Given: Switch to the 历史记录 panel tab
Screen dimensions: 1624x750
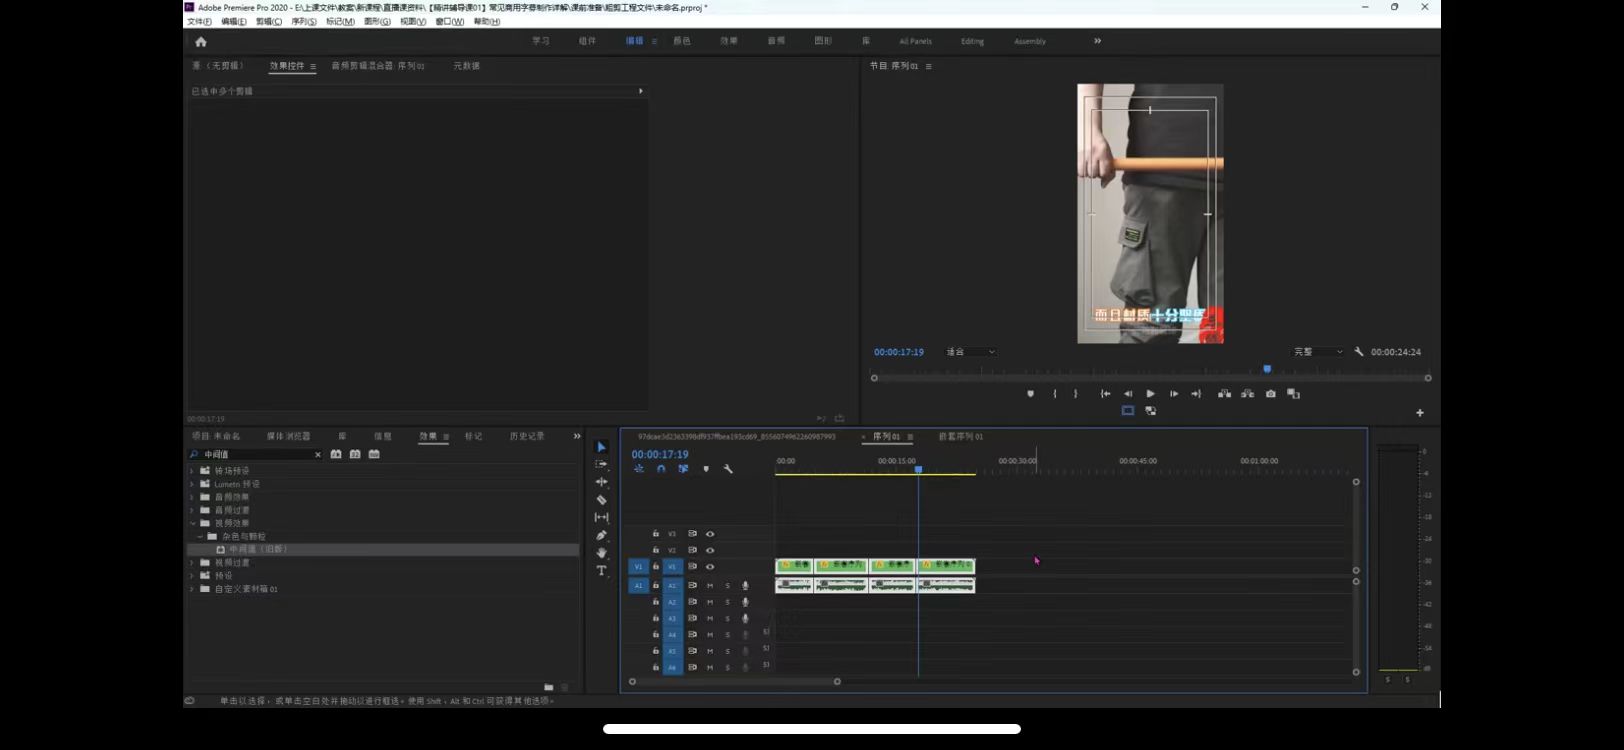Looking at the screenshot, I should click(526, 436).
